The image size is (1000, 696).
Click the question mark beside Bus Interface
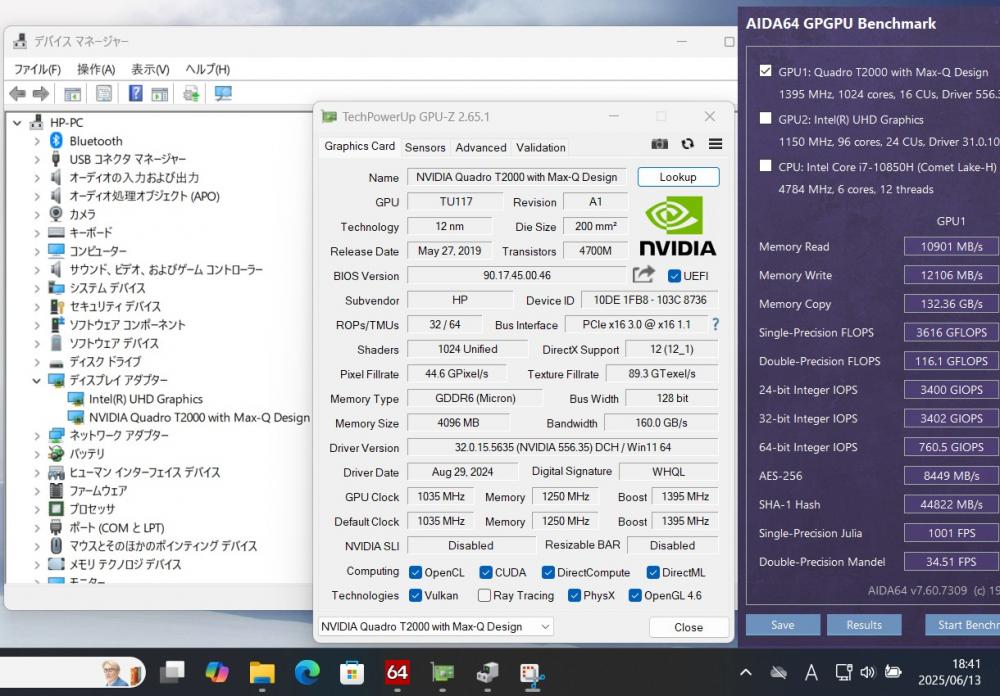[716, 324]
